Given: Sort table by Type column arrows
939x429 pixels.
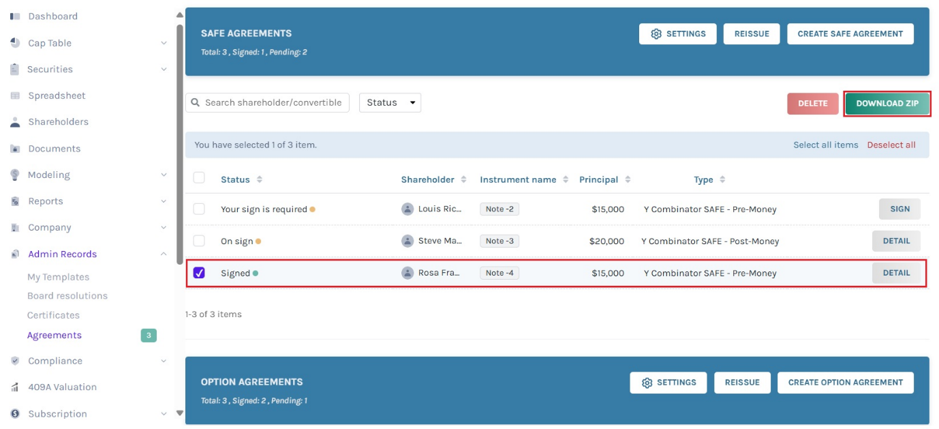Looking at the screenshot, I should pyautogui.click(x=722, y=179).
